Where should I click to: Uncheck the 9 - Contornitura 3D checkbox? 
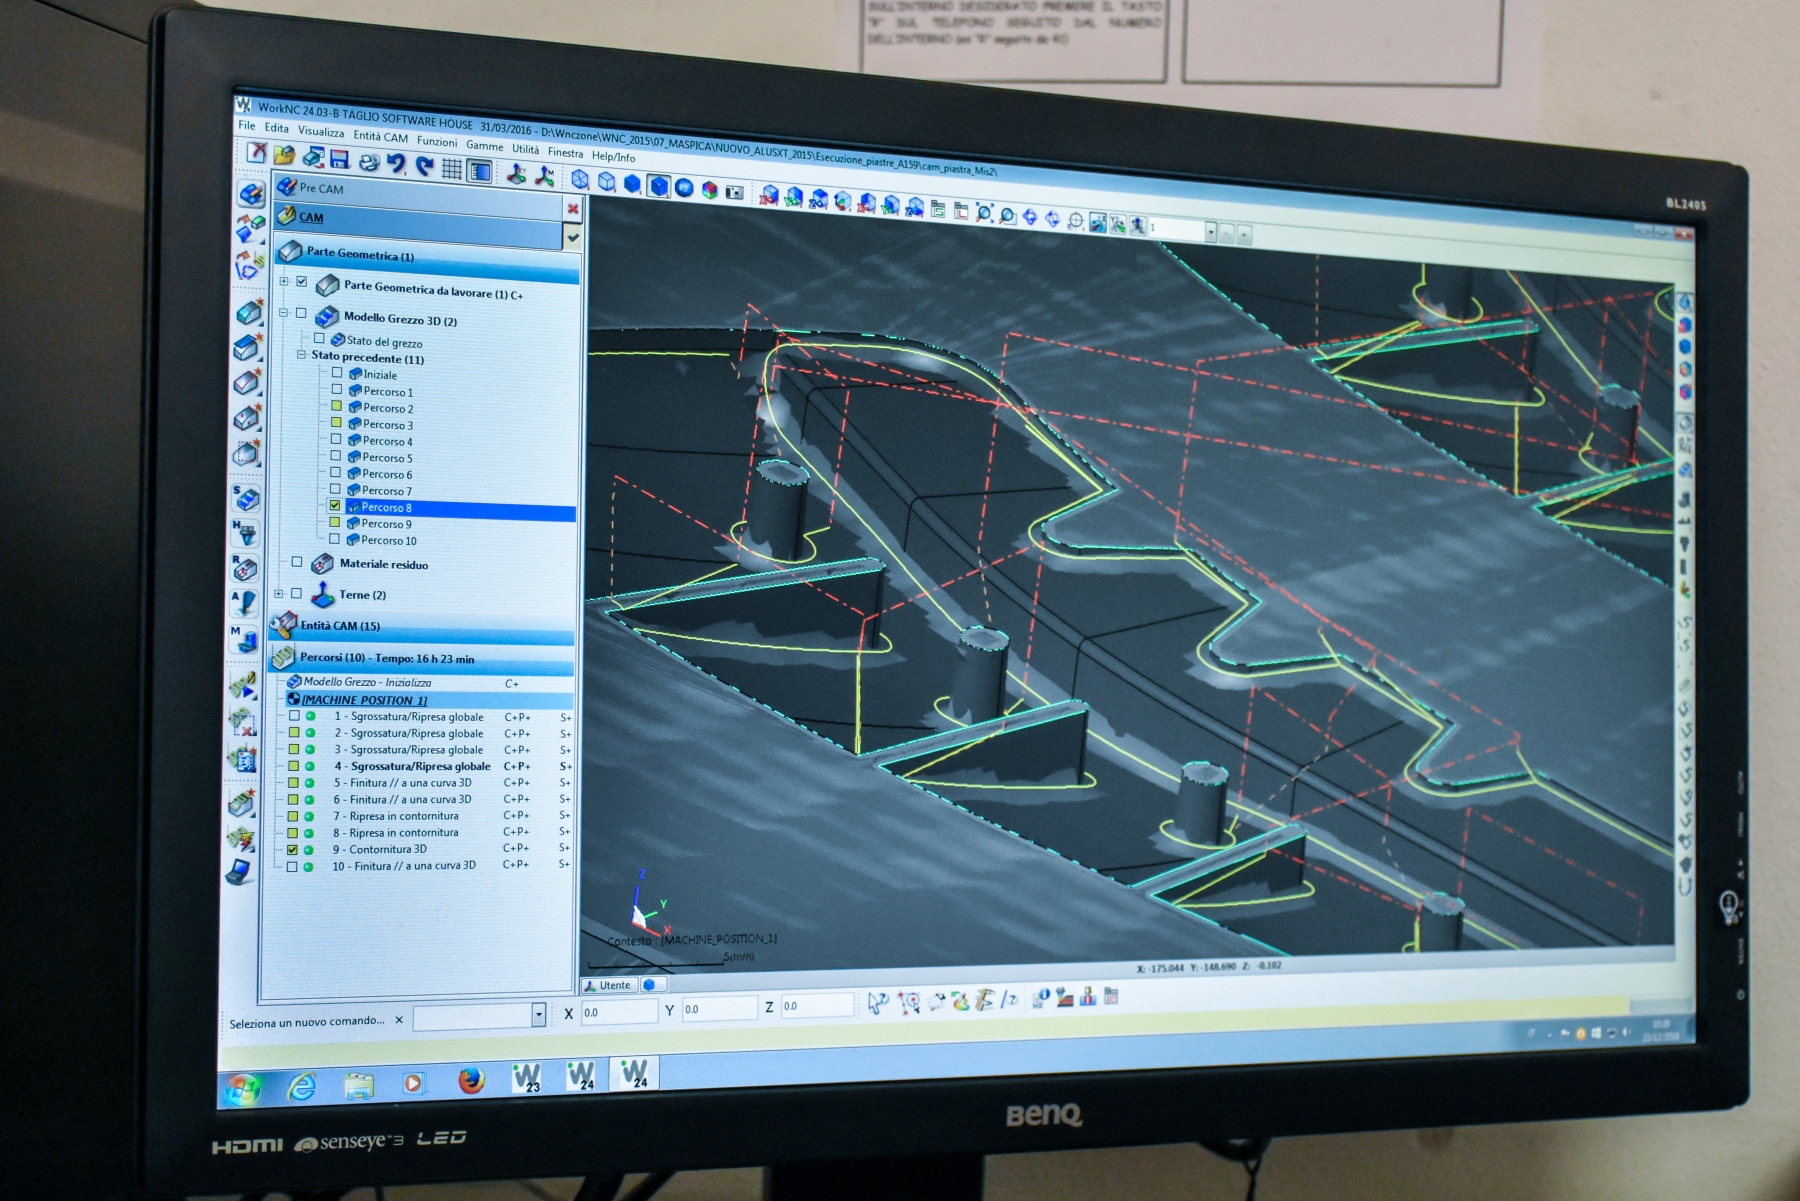point(292,849)
